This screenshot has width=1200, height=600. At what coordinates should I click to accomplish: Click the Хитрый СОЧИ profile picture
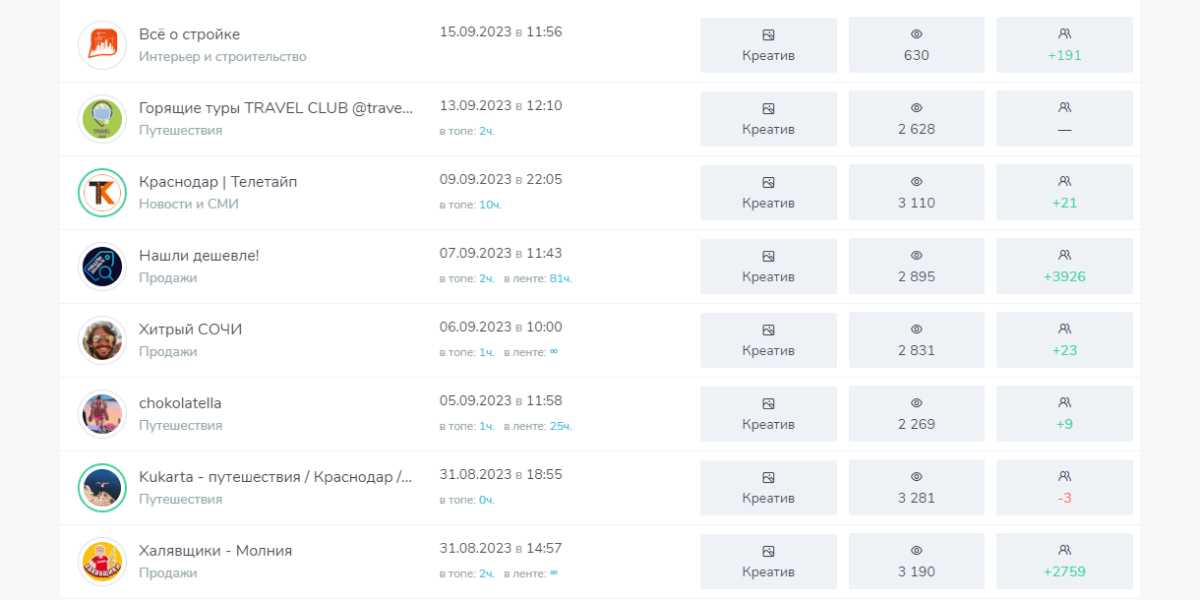coord(102,341)
